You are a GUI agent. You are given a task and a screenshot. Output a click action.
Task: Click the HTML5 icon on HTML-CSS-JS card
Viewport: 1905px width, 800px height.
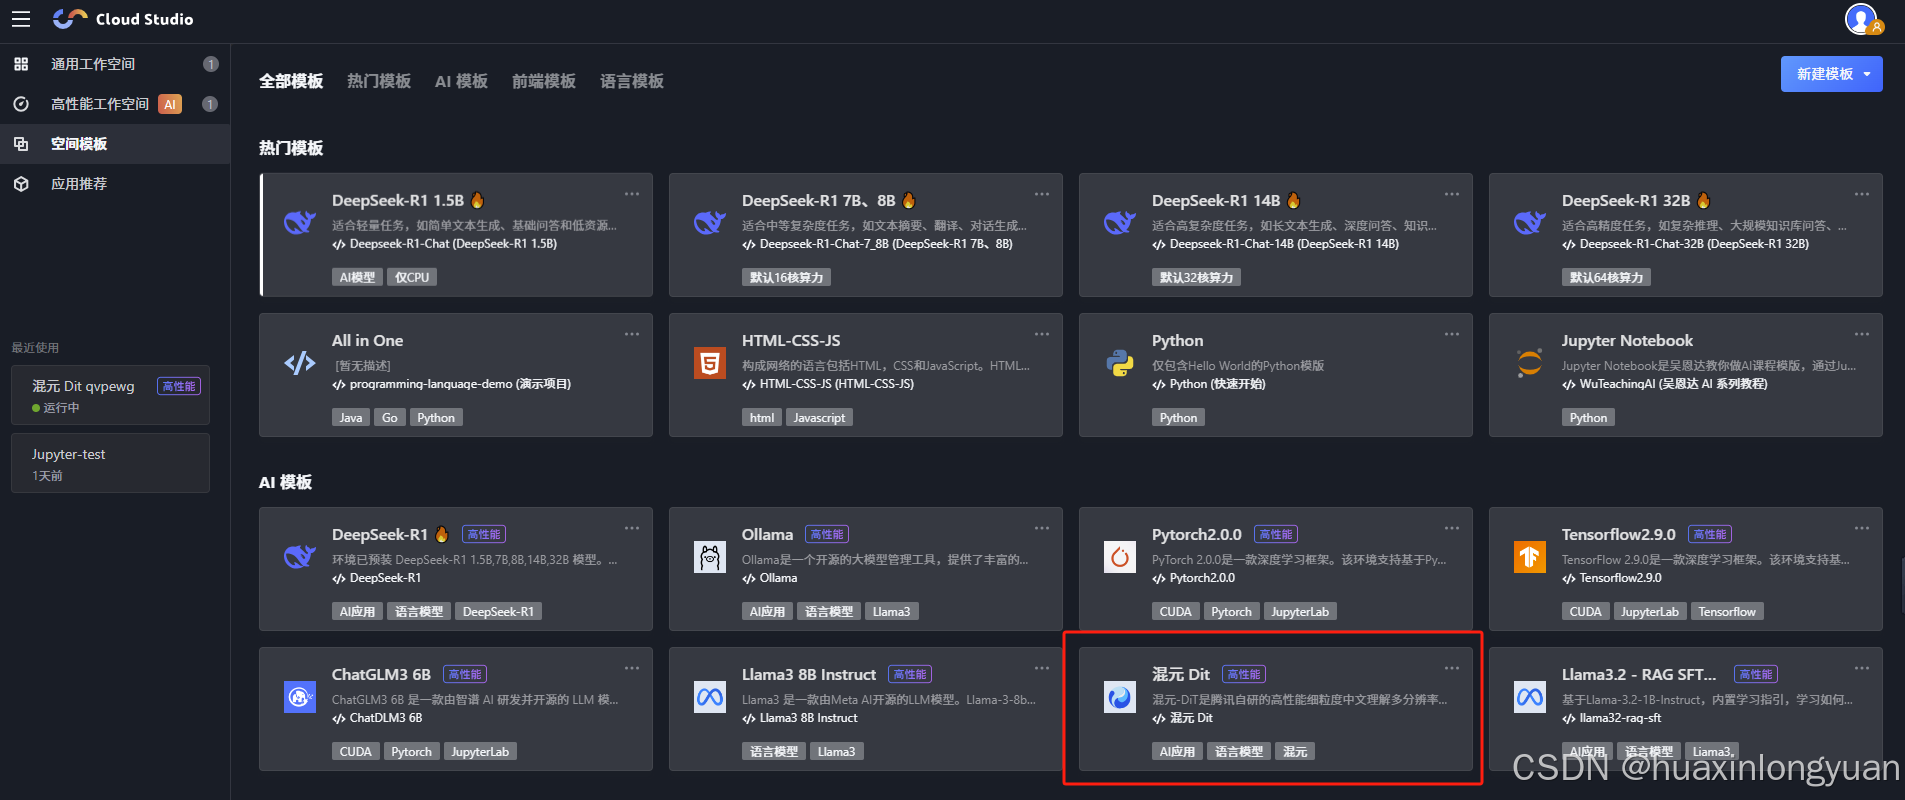(710, 362)
